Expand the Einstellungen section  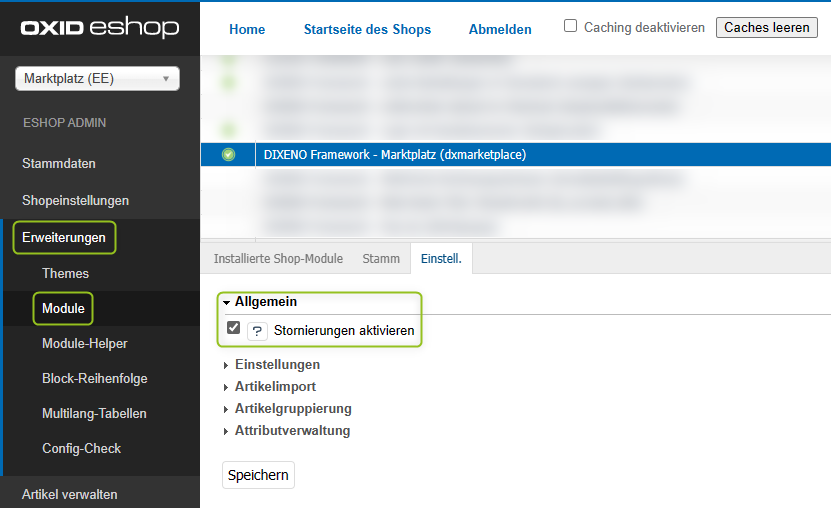[272, 364]
